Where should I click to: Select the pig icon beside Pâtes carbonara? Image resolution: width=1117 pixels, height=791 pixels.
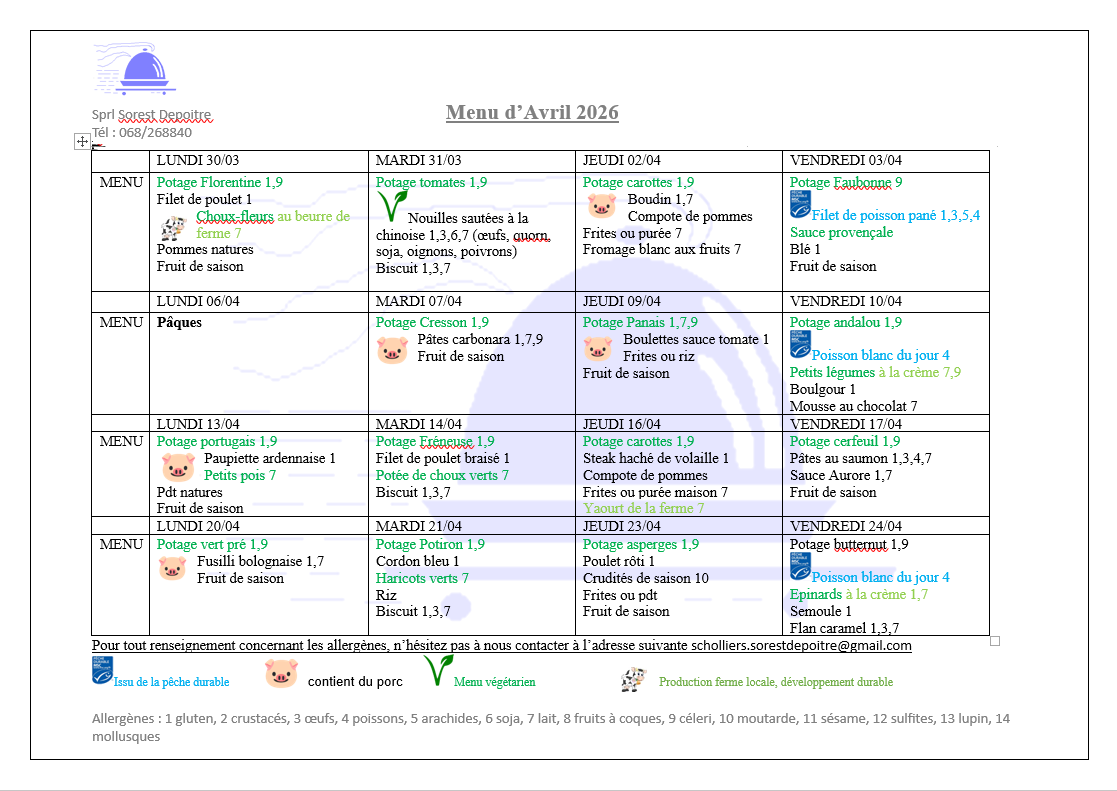point(393,349)
